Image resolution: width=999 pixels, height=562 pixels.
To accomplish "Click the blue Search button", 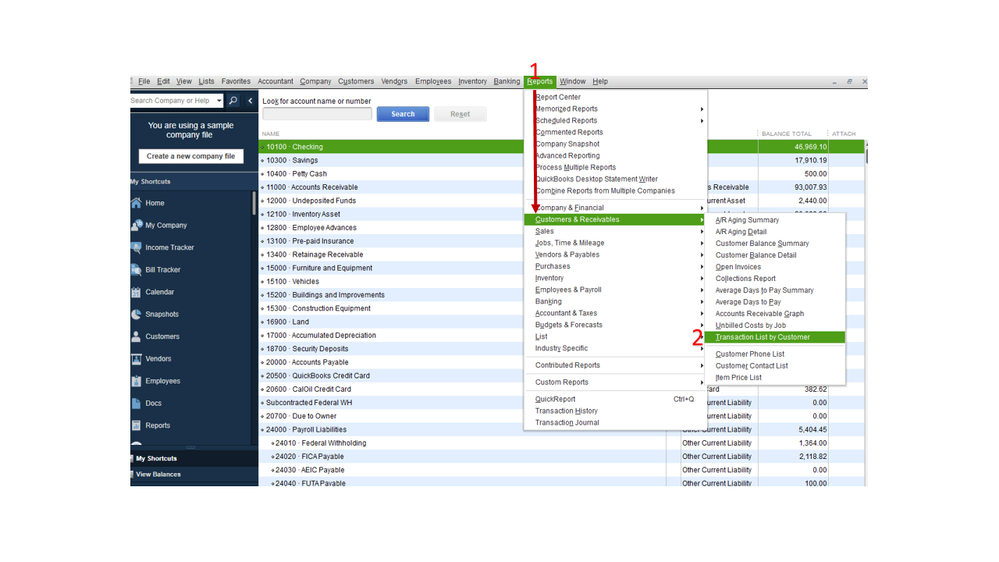I will (x=403, y=114).
